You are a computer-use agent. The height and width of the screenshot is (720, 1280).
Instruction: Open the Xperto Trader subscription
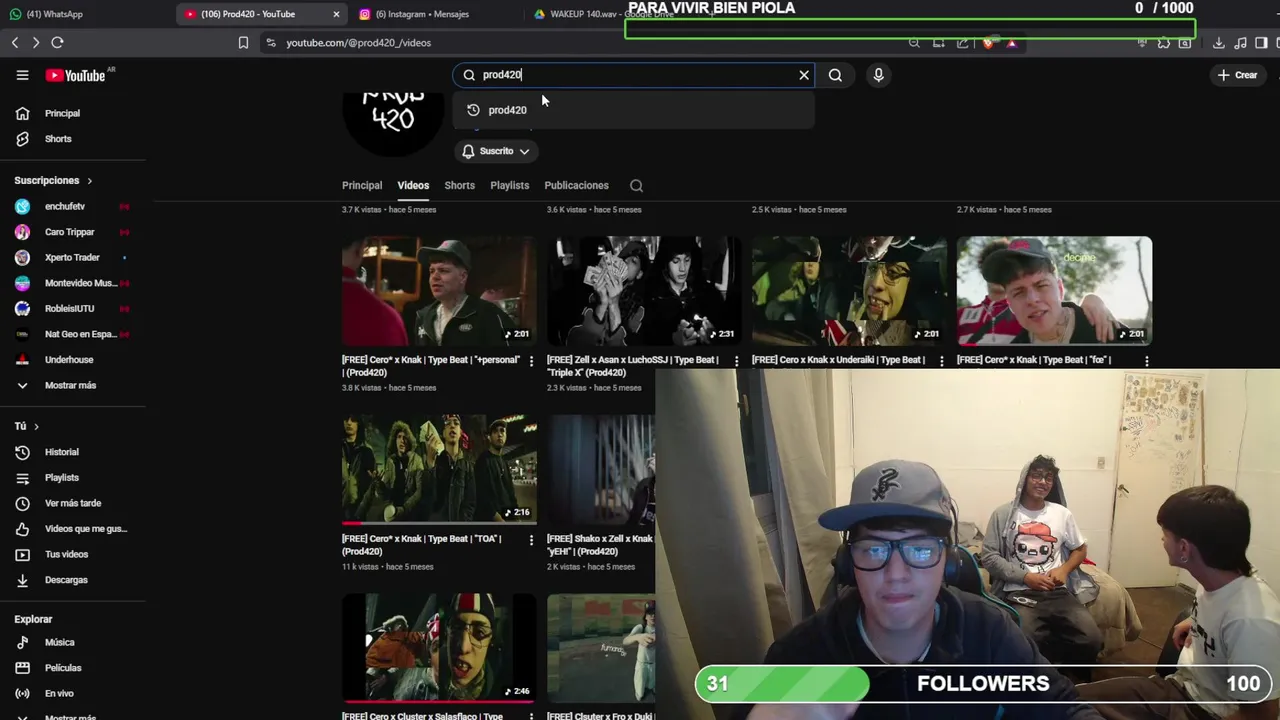click(73, 257)
